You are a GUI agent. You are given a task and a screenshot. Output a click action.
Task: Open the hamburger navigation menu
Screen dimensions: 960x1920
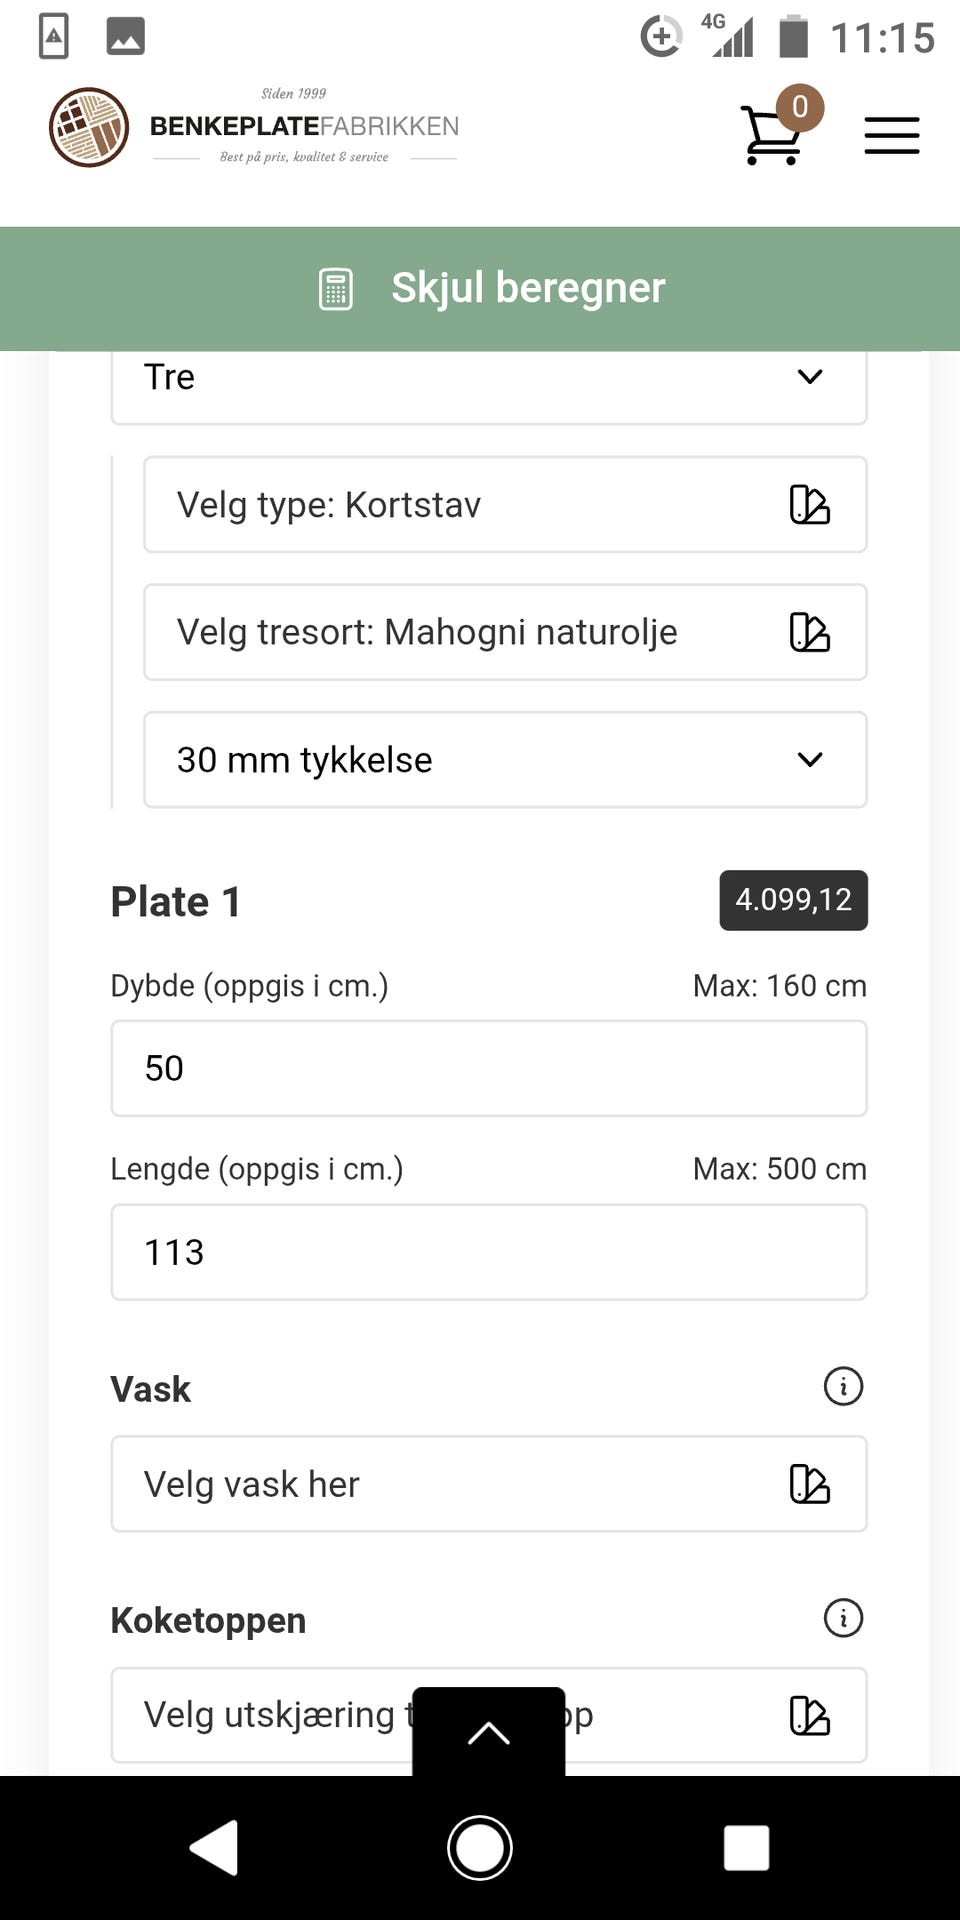891,135
